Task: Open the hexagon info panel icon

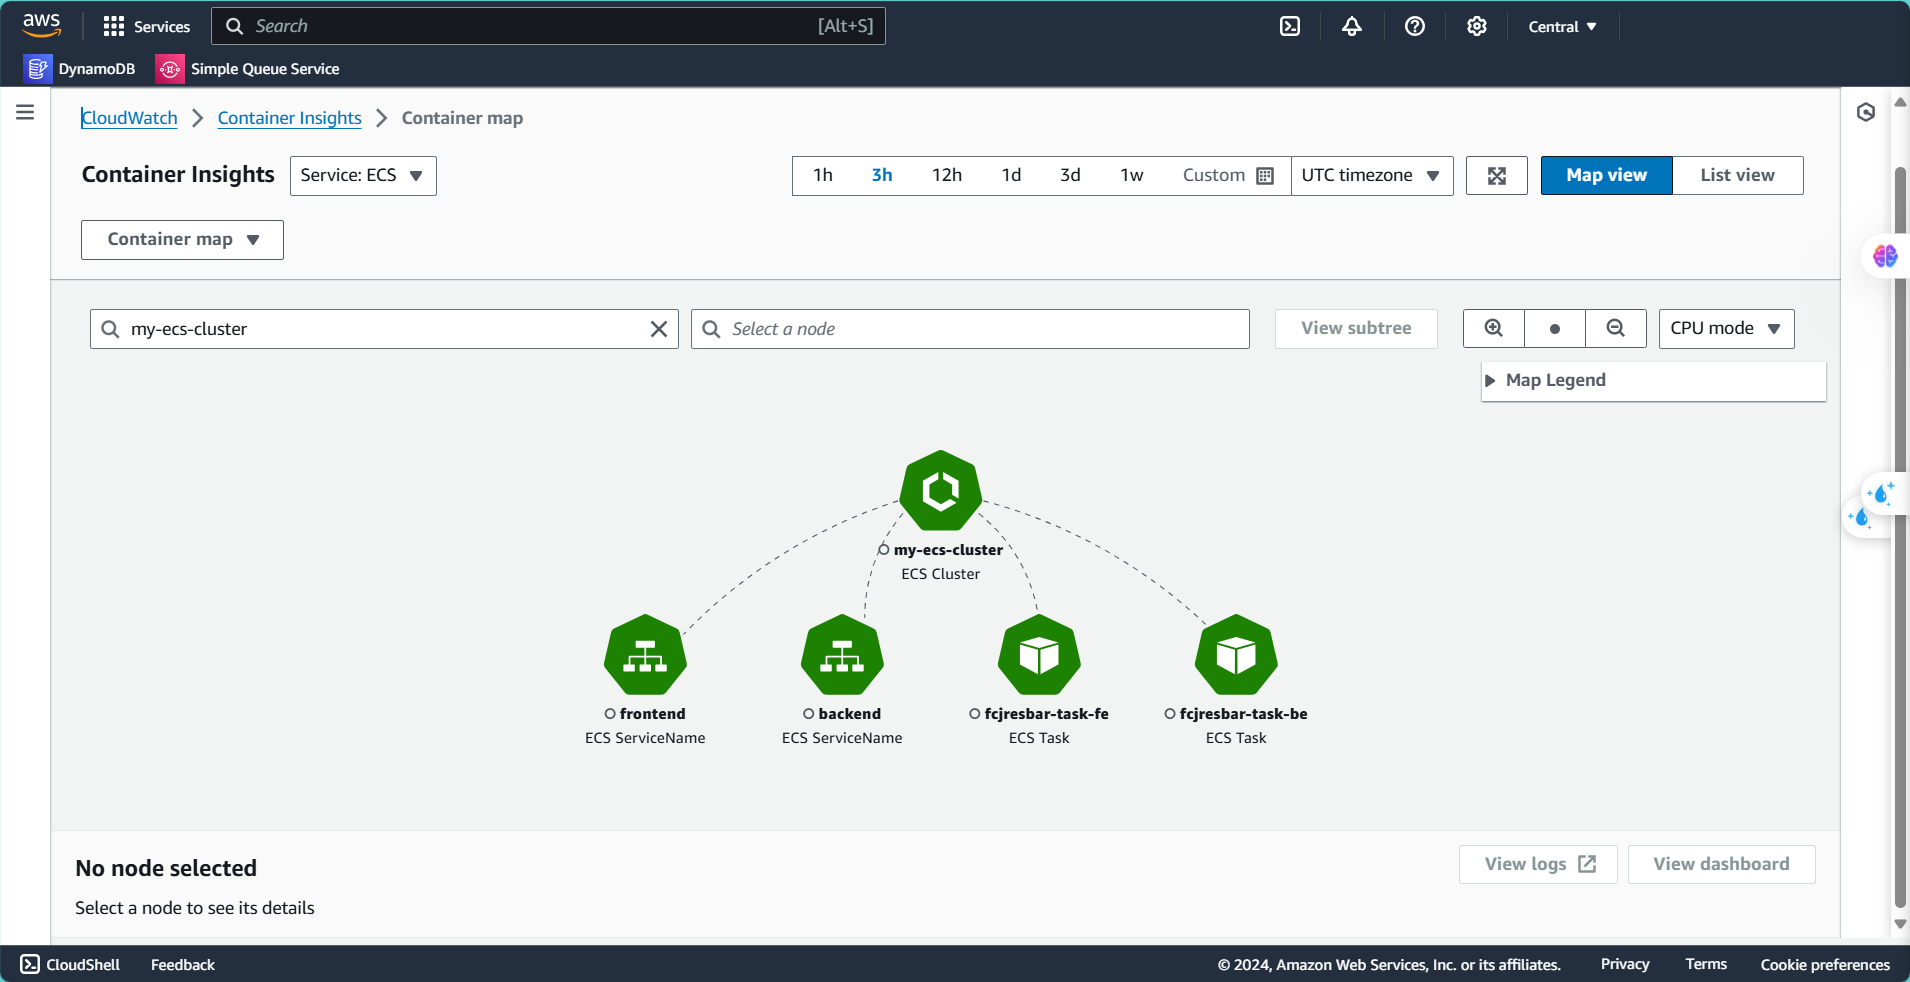Action: click(x=1866, y=112)
